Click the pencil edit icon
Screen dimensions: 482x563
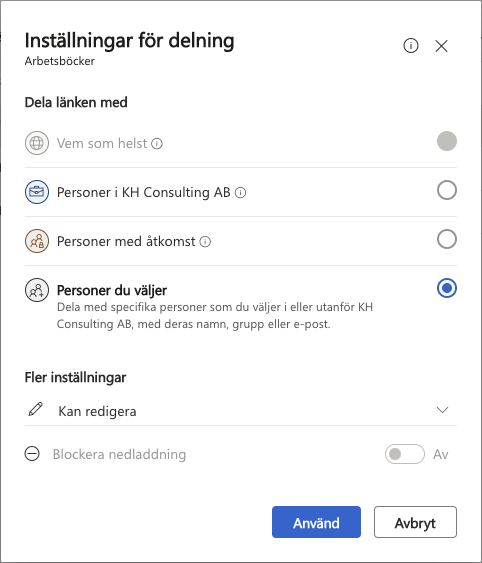click(36, 409)
